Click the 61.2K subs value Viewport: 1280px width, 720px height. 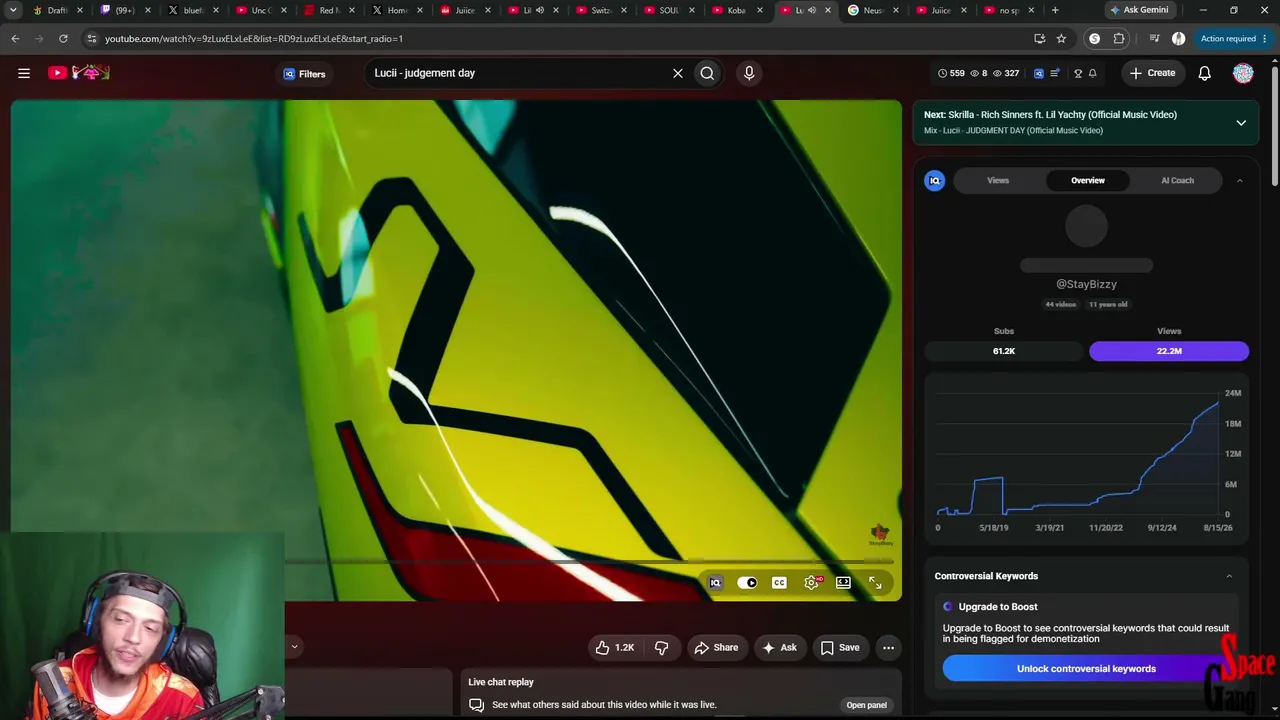click(1004, 351)
